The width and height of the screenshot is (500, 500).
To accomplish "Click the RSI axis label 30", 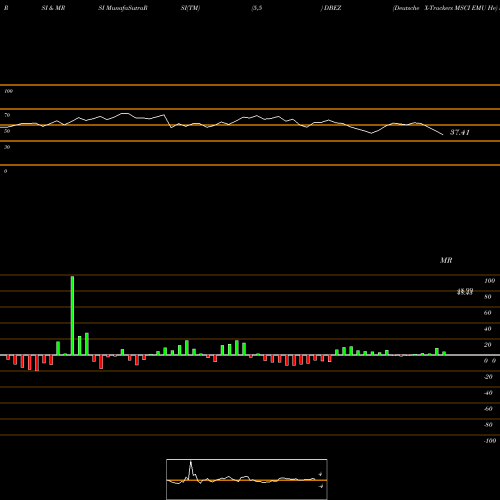I will (7, 147).
